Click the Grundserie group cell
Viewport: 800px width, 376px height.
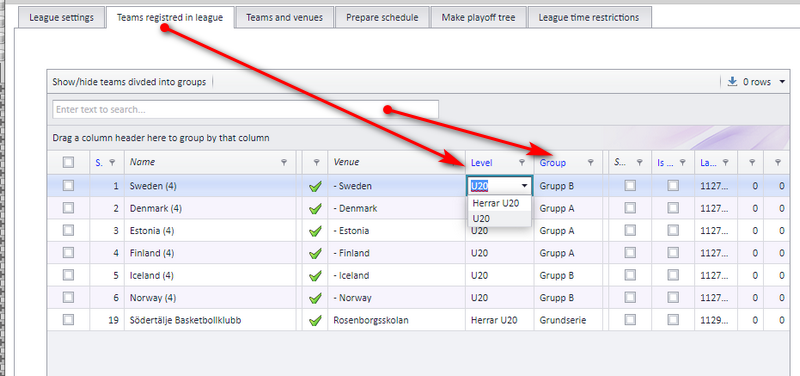pyautogui.click(x=568, y=320)
